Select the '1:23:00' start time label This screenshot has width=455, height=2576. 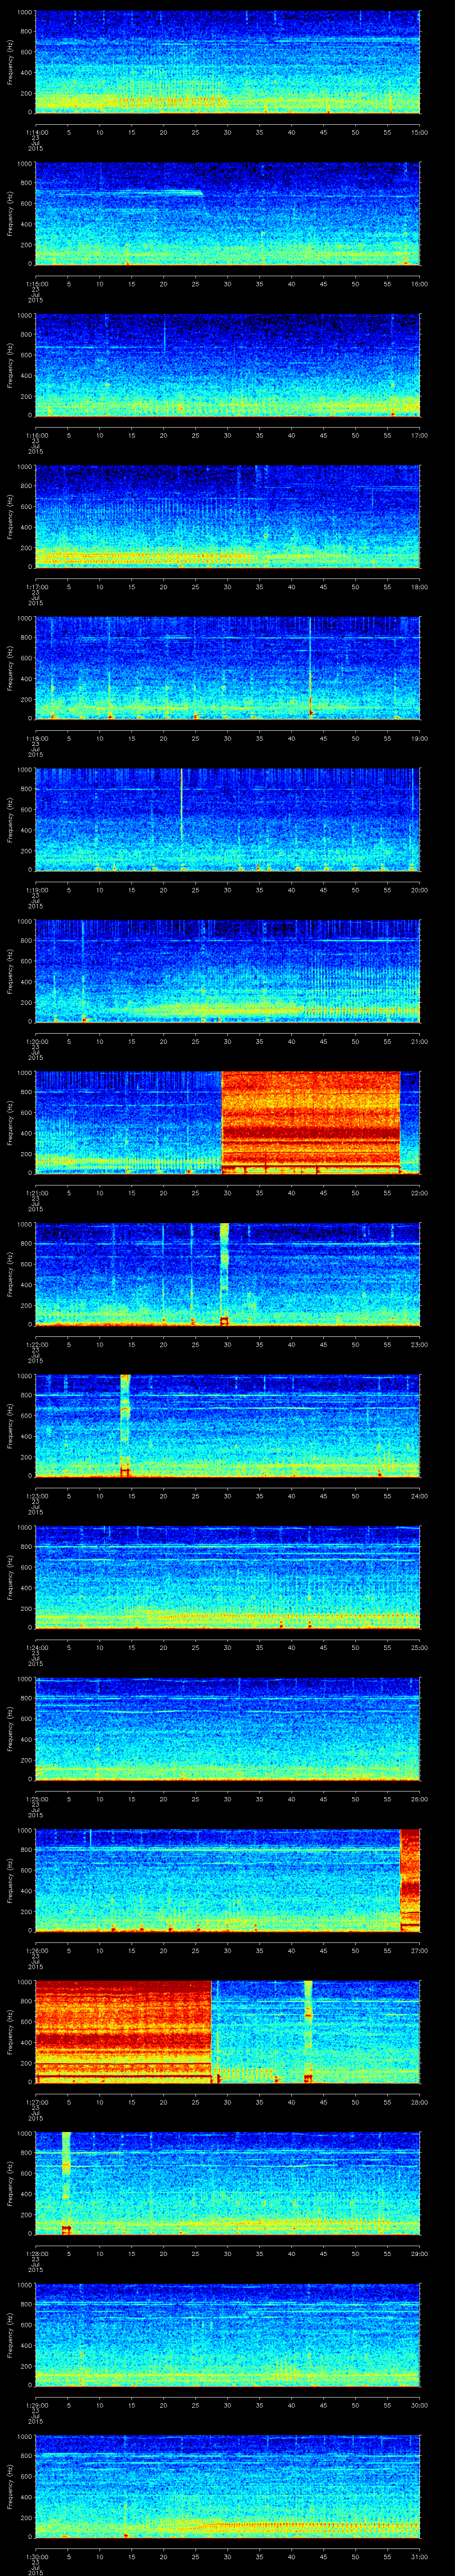(x=36, y=1496)
